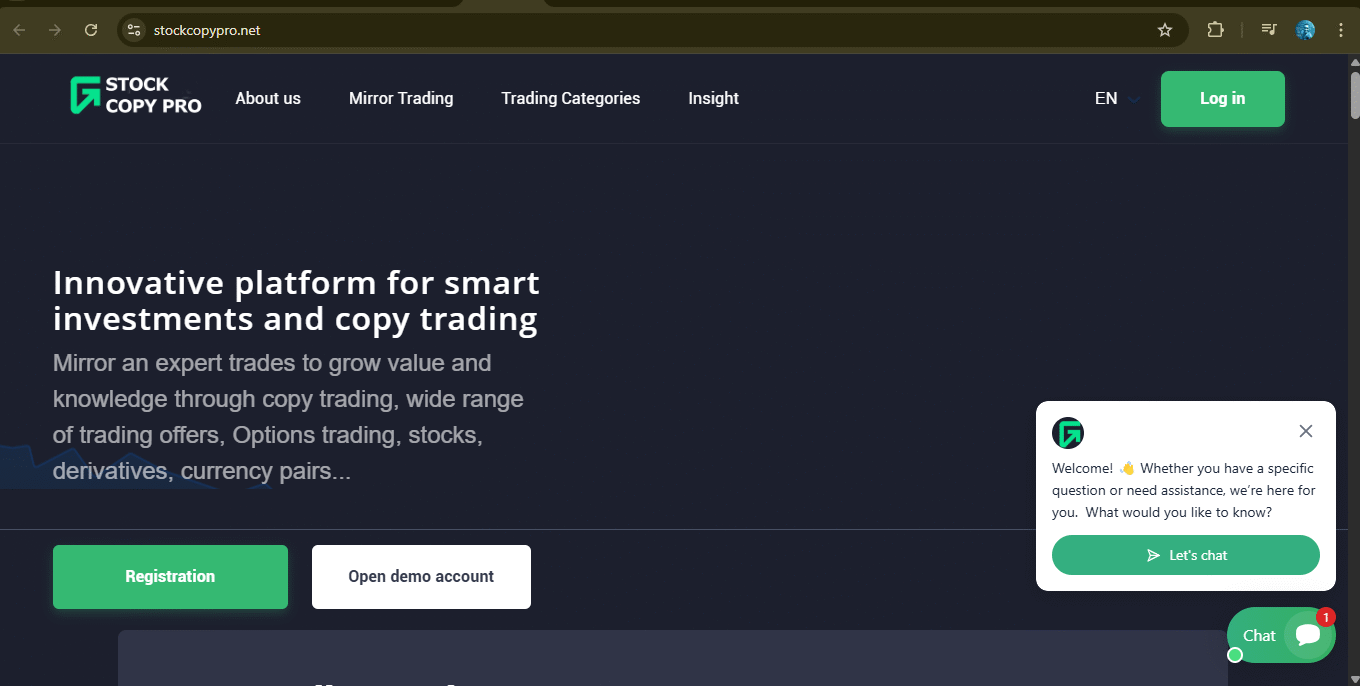This screenshot has width=1360, height=686.
Task: Start a conversation via Let's chat
Action: click(x=1185, y=555)
